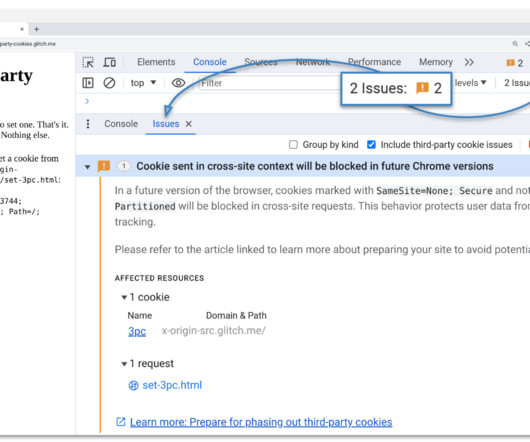Viewport: 530px width, 442px height.
Task: Toggle the device toolbar icon
Action: [110, 62]
